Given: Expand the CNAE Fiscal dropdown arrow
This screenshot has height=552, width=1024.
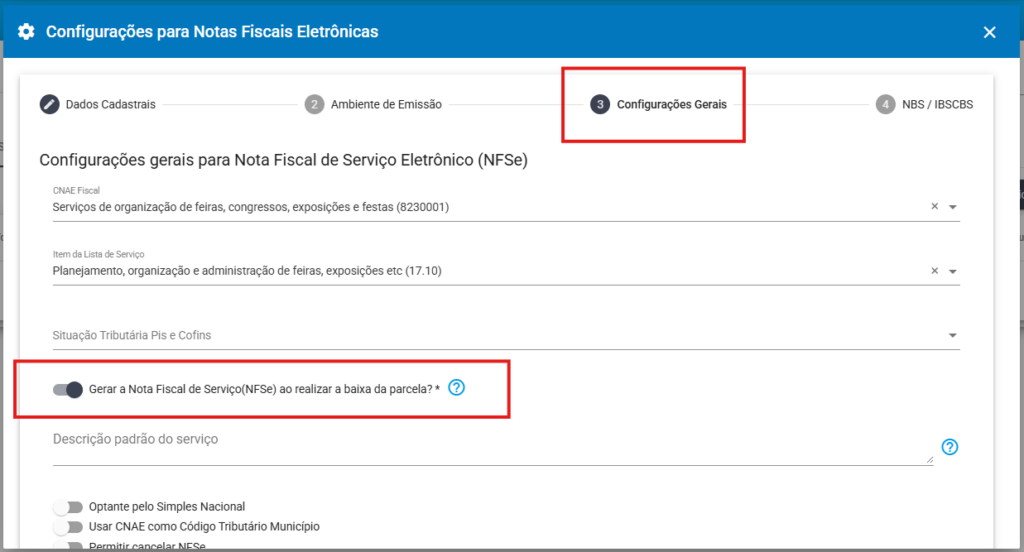Looking at the screenshot, I should (953, 207).
